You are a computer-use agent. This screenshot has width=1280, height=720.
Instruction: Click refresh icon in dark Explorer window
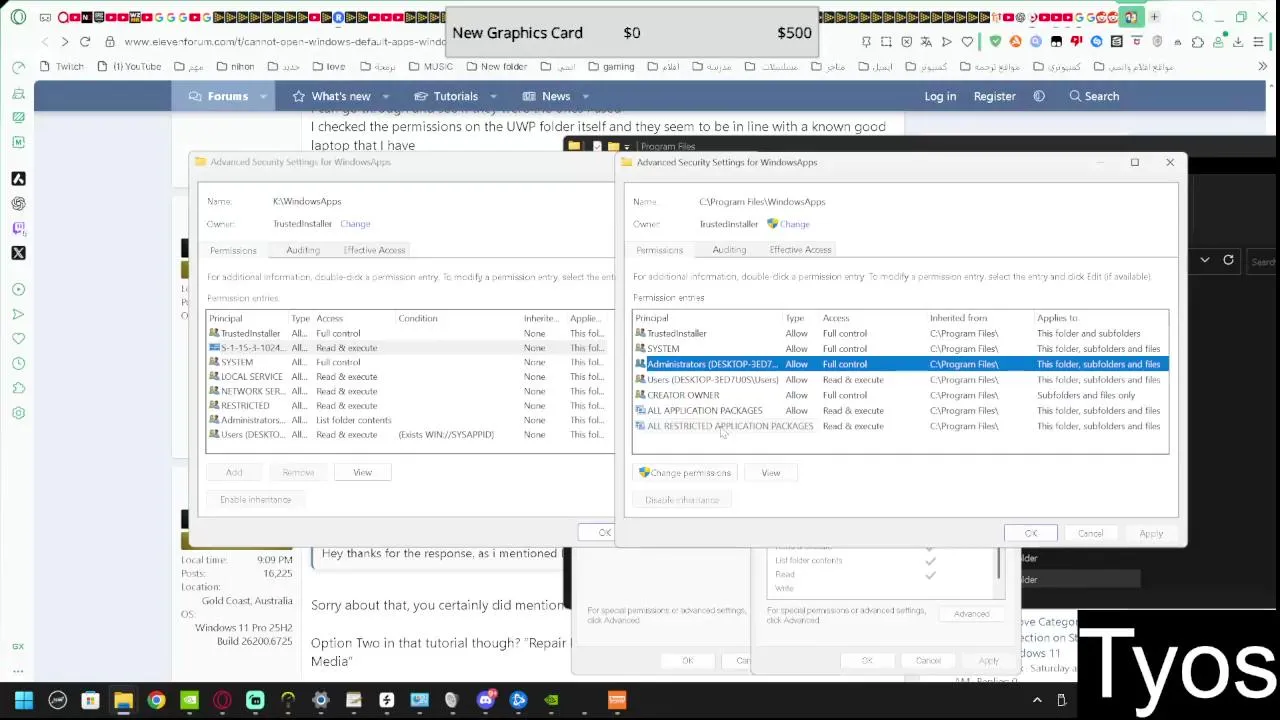[x=1228, y=260]
